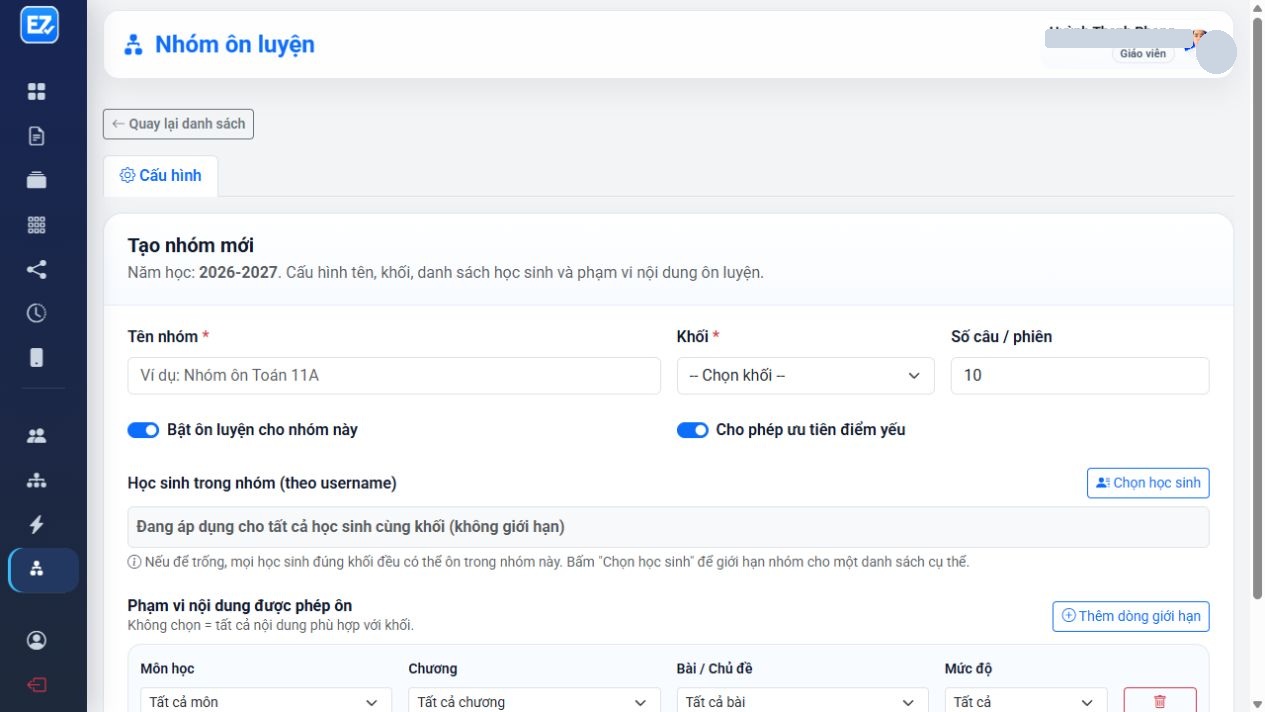Open the user profile icon in sidebar

(x=37, y=640)
